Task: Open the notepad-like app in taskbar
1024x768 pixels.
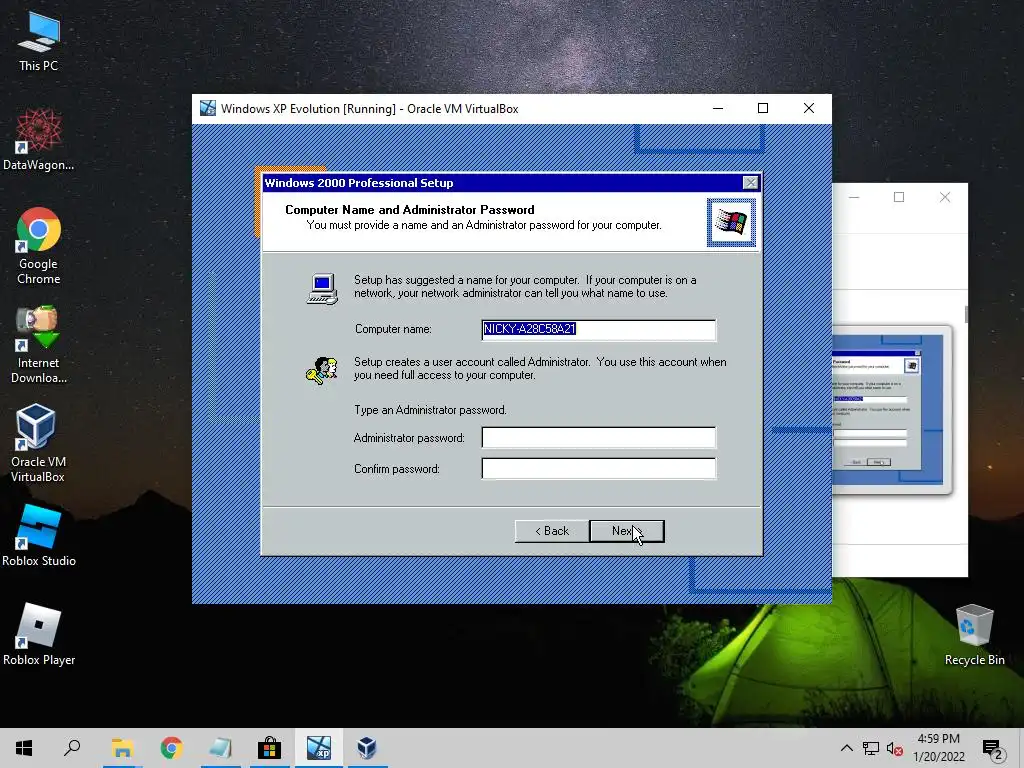Action: coord(220,748)
